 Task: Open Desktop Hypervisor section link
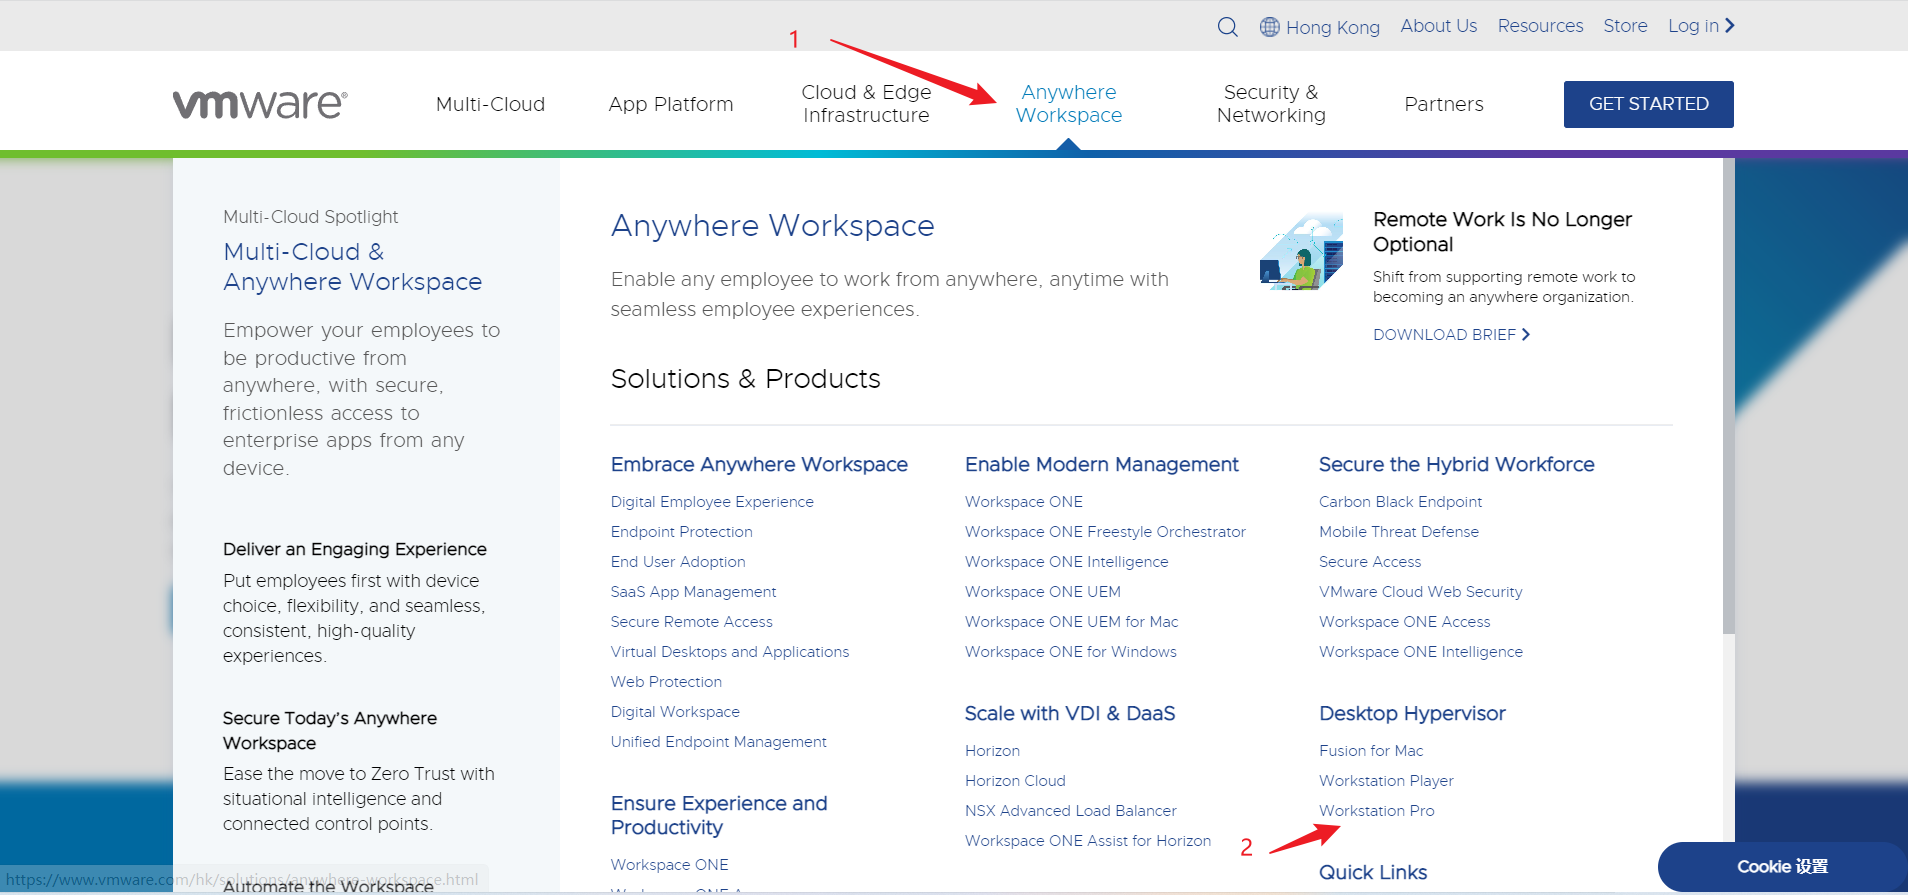1412,714
